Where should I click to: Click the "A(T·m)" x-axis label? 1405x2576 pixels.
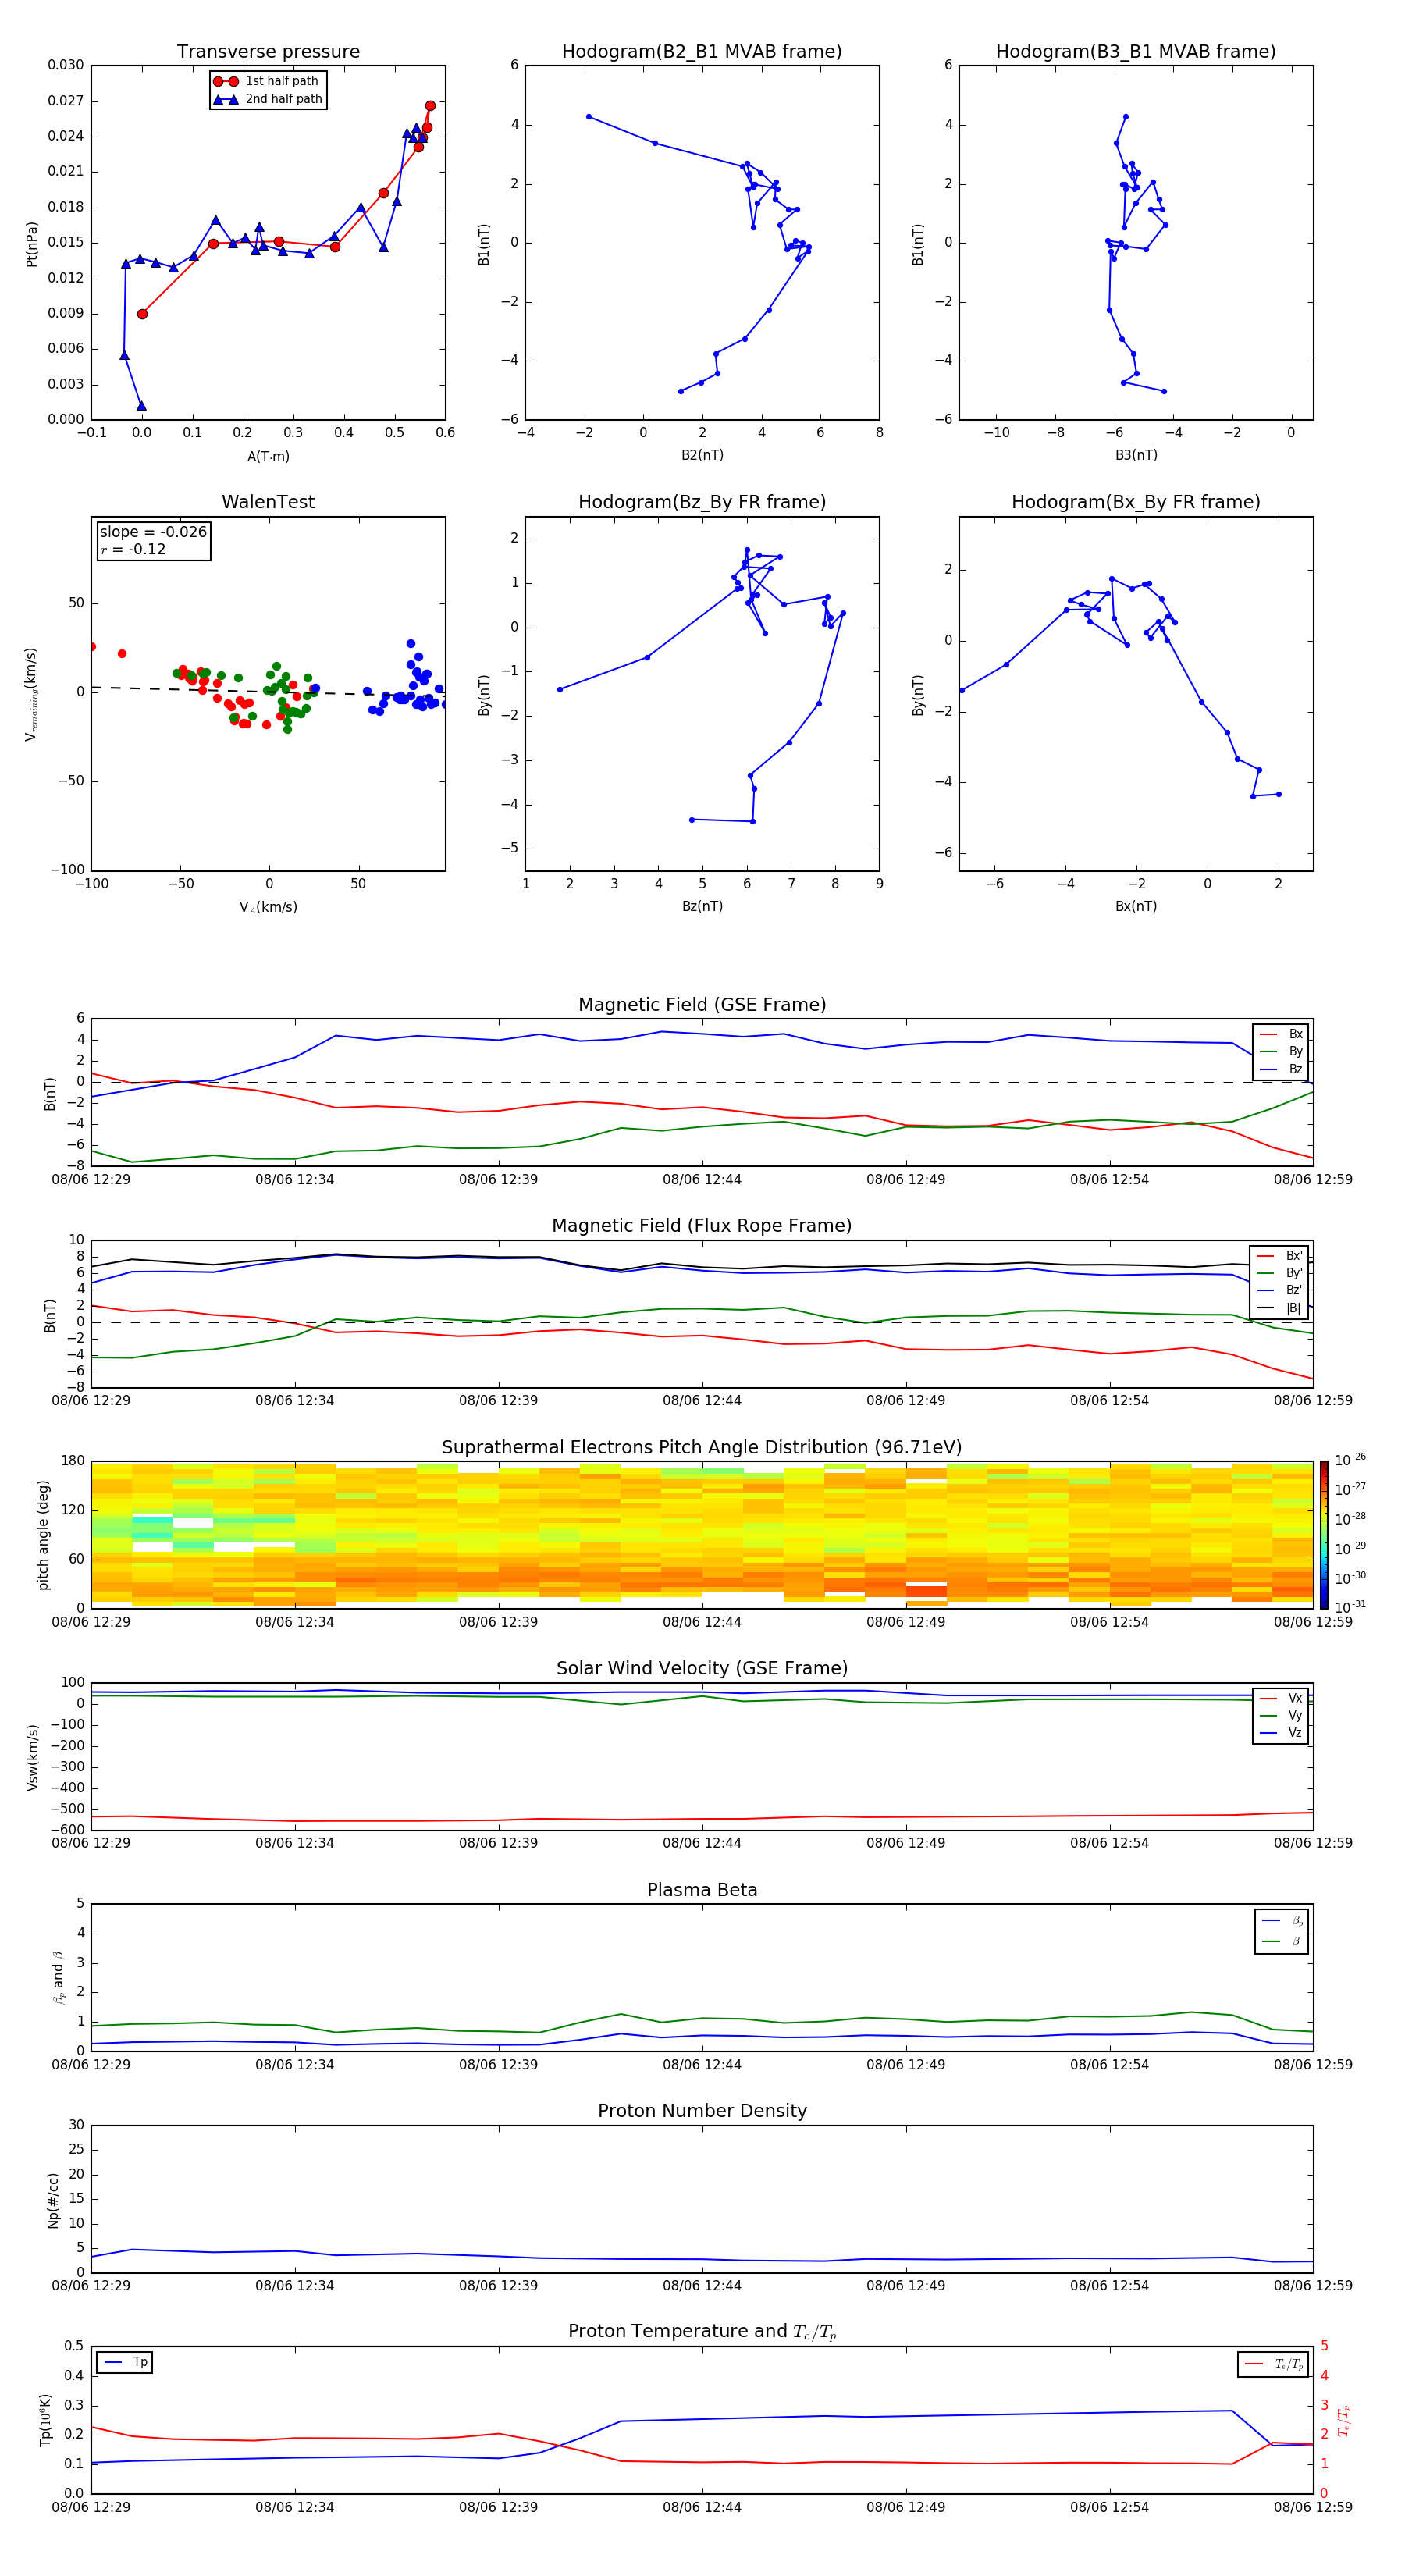tap(268, 456)
